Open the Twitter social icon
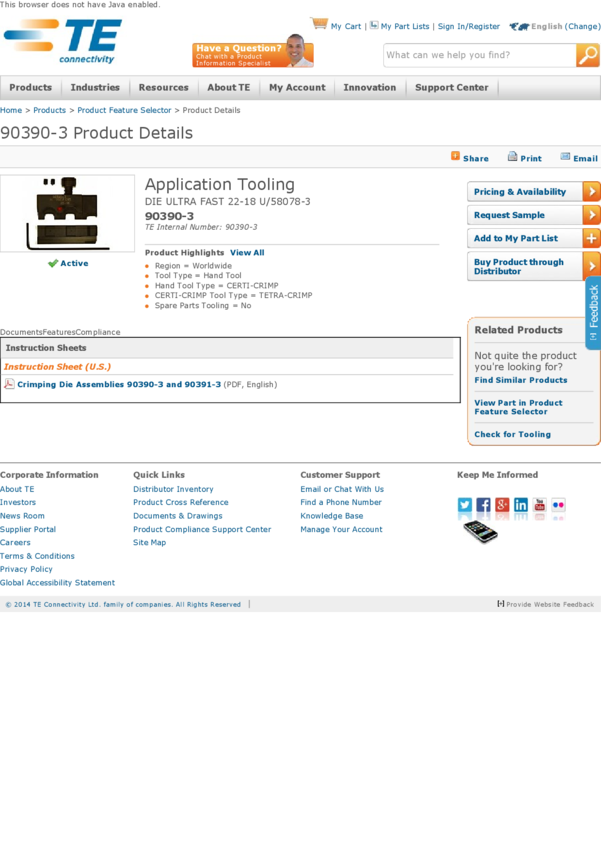This screenshot has width=601, height=850. [x=465, y=505]
